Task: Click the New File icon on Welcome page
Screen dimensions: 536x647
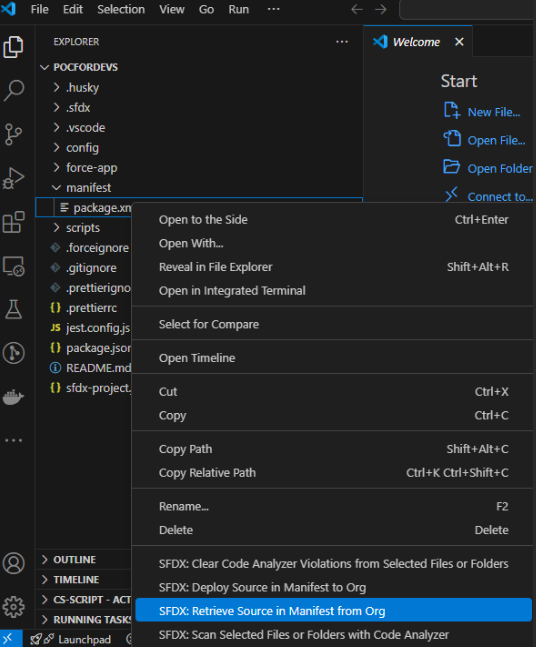Action: [452, 110]
